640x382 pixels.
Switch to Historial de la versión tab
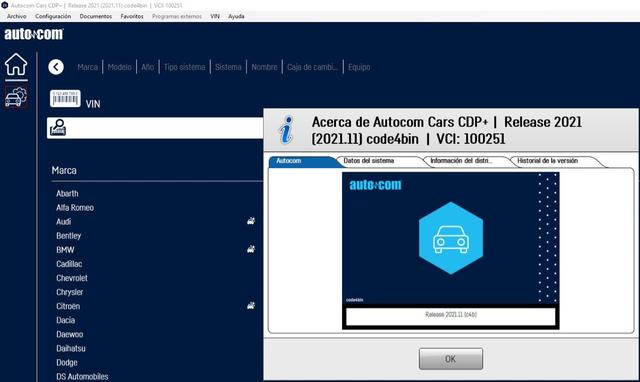click(555, 161)
